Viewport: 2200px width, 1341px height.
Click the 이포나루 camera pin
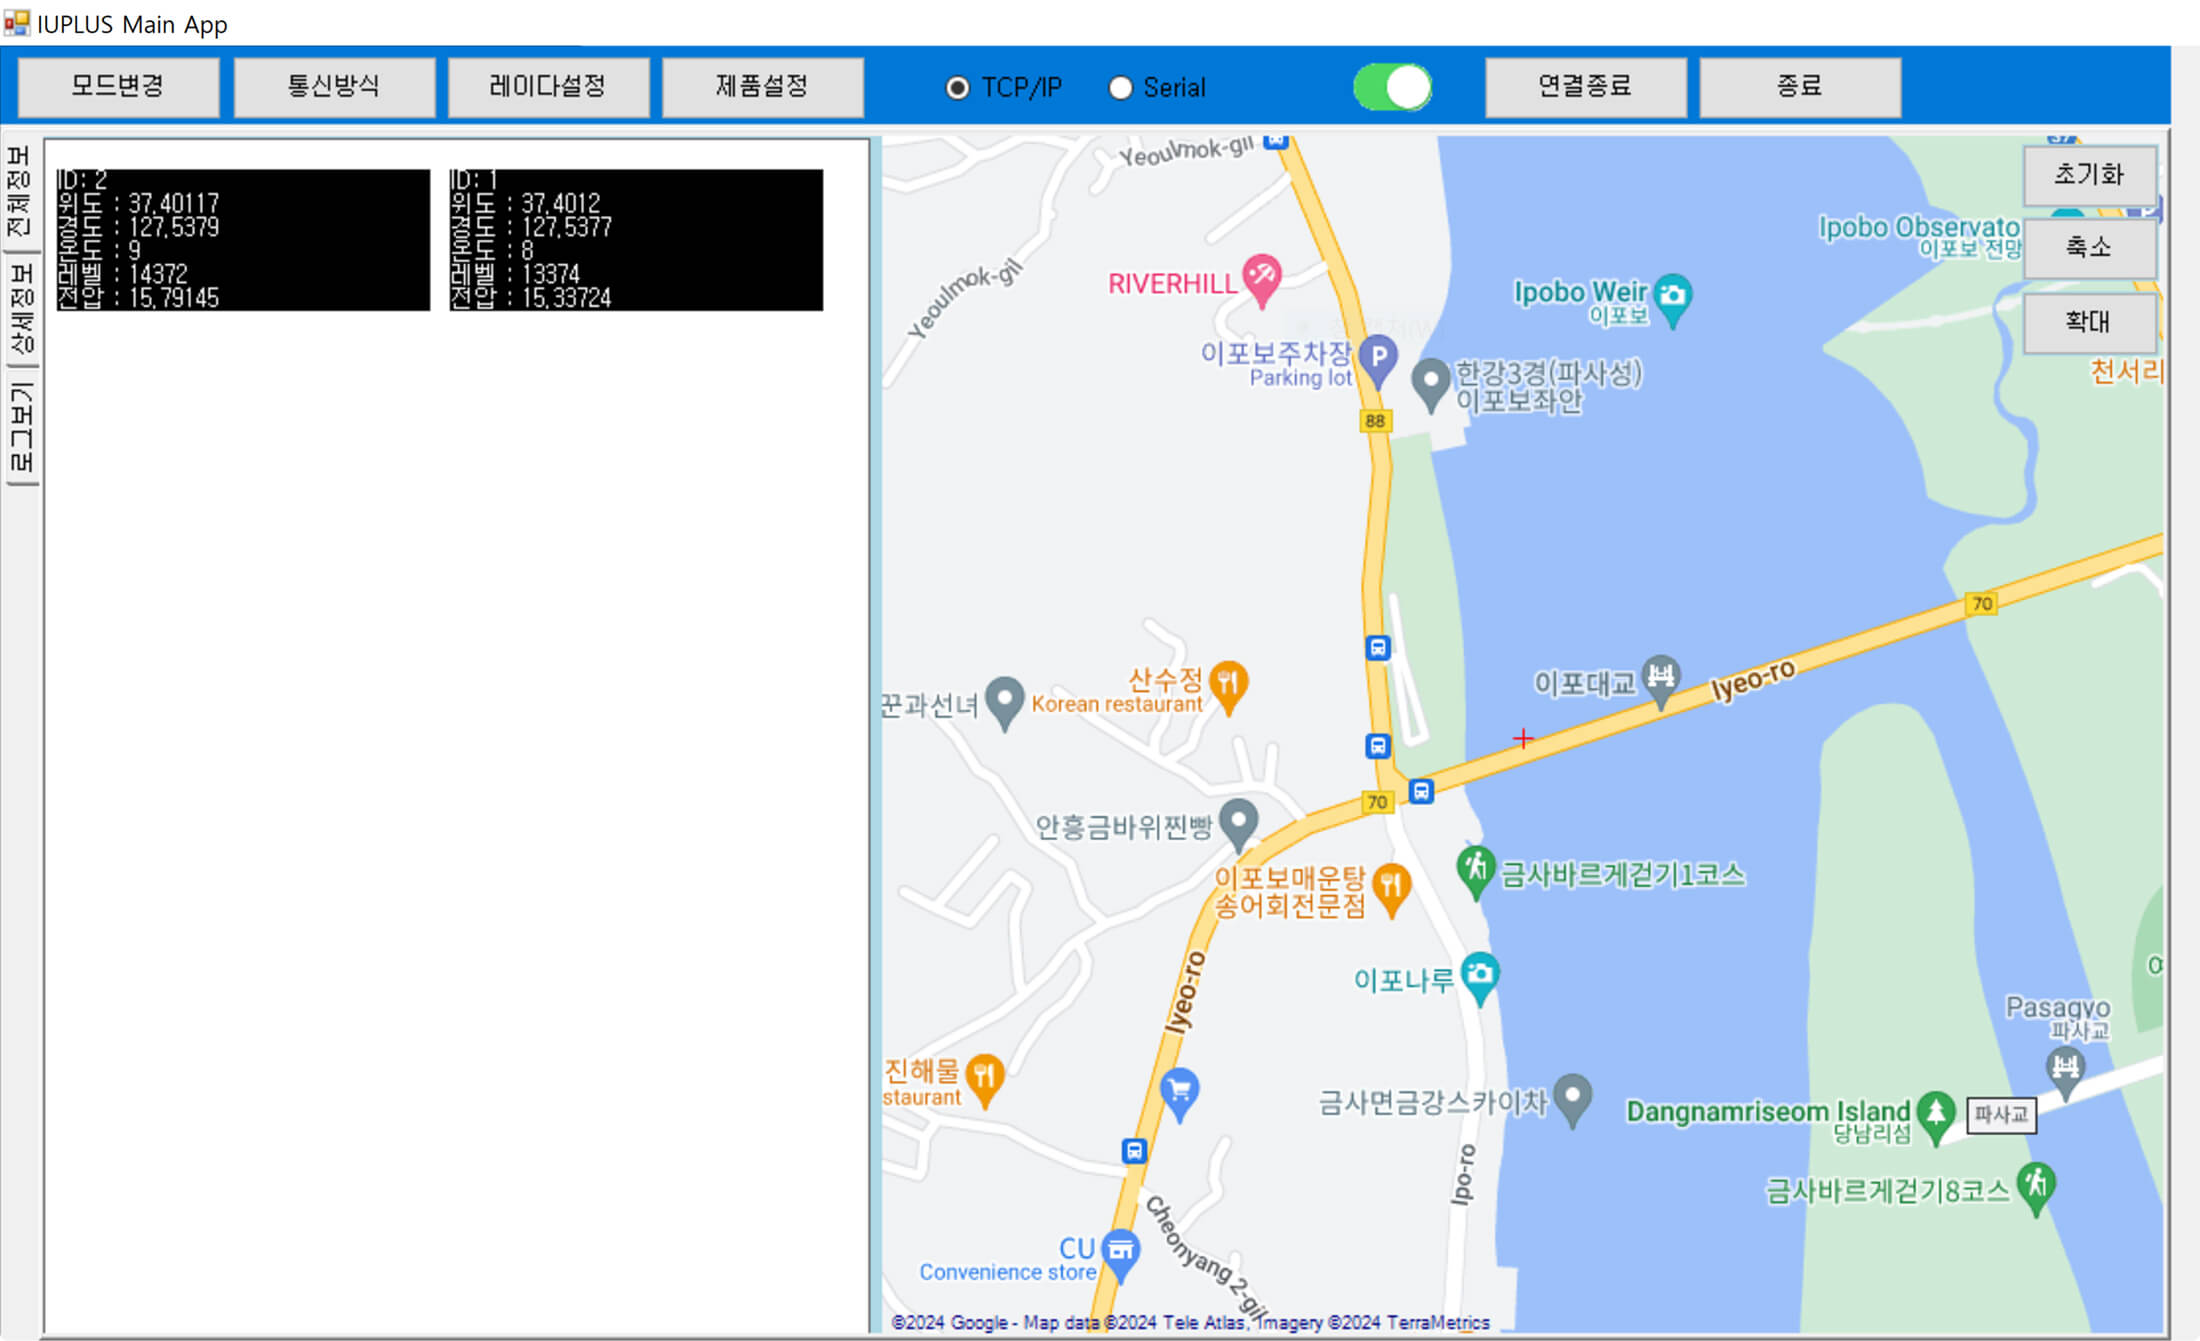tap(1480, 974)
